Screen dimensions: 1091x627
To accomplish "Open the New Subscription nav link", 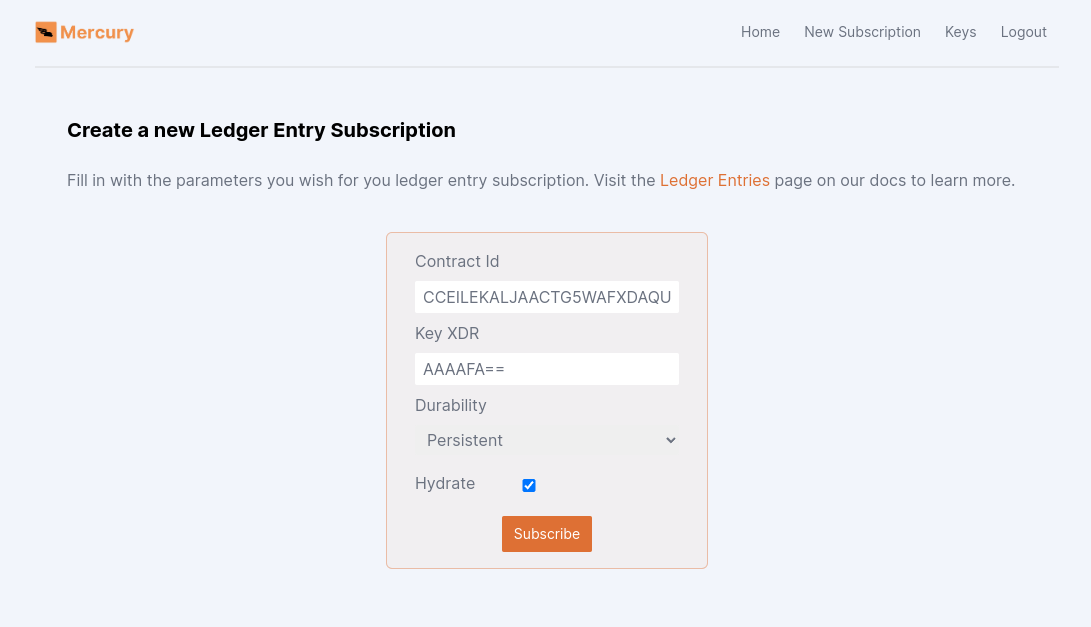I will [x=862, y=32].
